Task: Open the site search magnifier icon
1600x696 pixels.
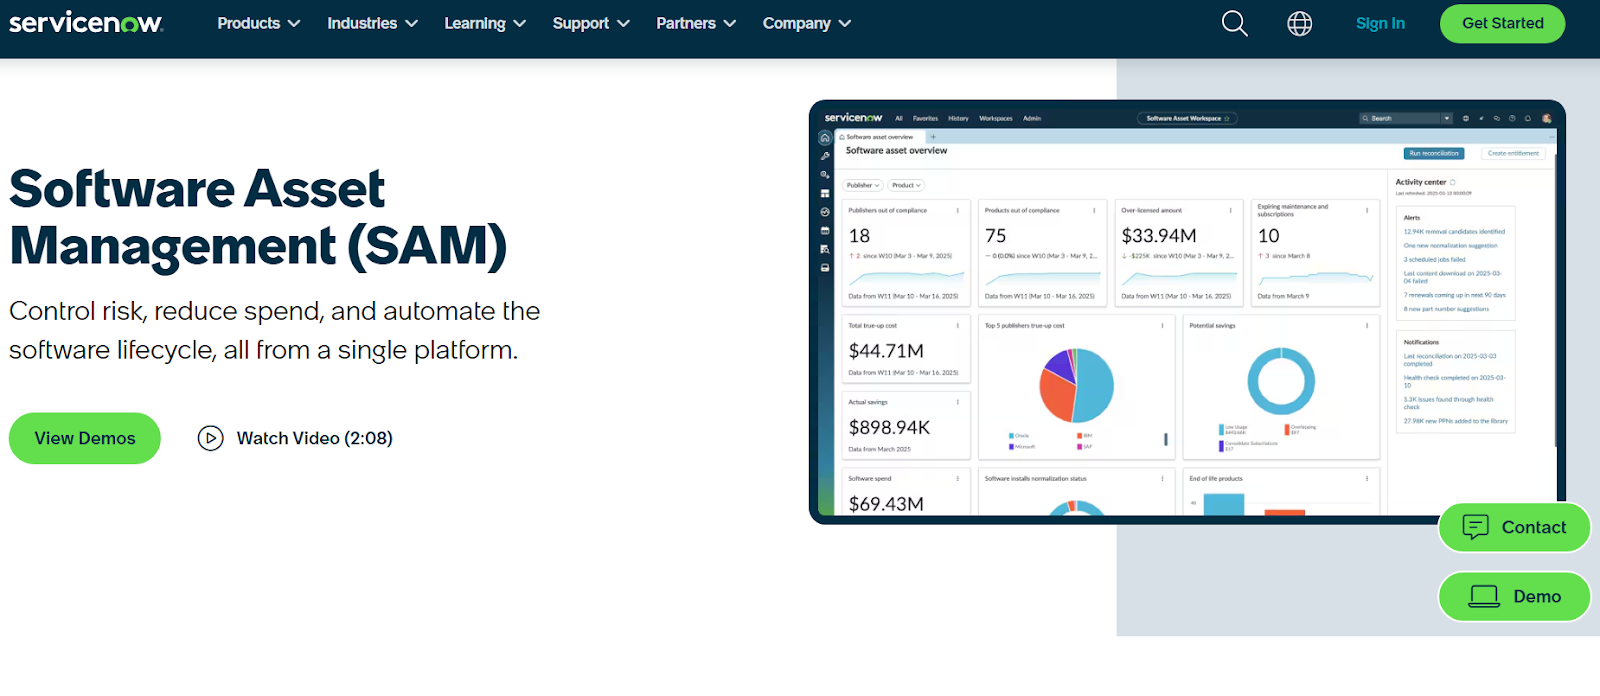Action: 1235,23
